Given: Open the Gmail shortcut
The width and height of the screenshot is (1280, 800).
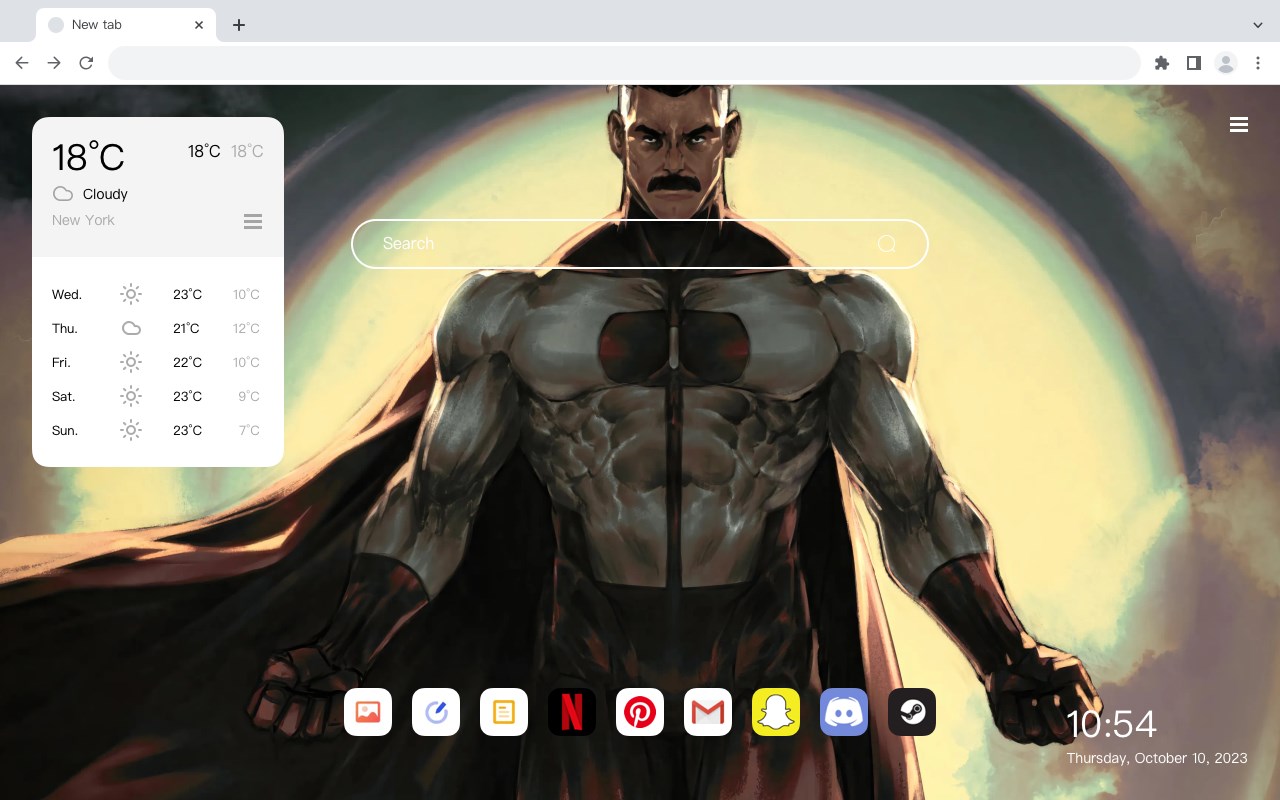Looking at the screenshot, I should click(x=708, y=712).
